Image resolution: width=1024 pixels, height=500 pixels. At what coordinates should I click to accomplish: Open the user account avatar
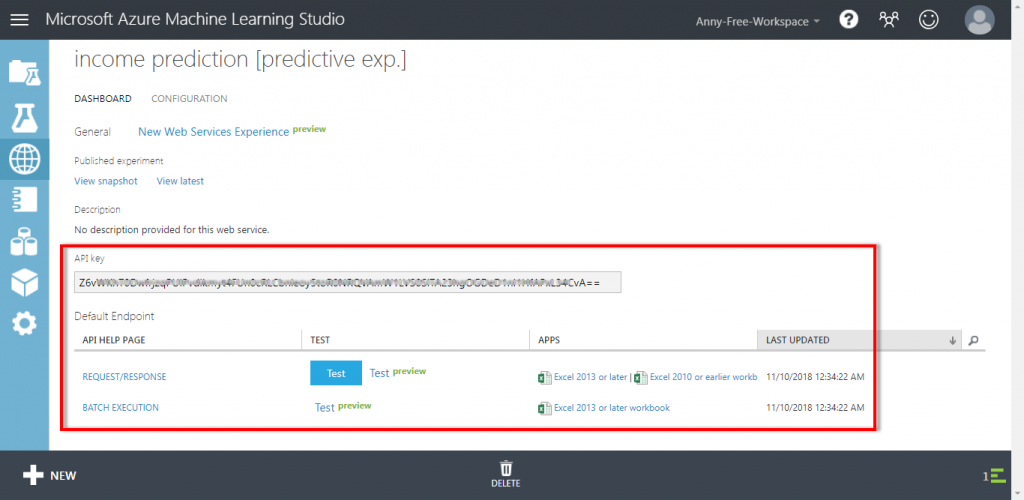980,20
